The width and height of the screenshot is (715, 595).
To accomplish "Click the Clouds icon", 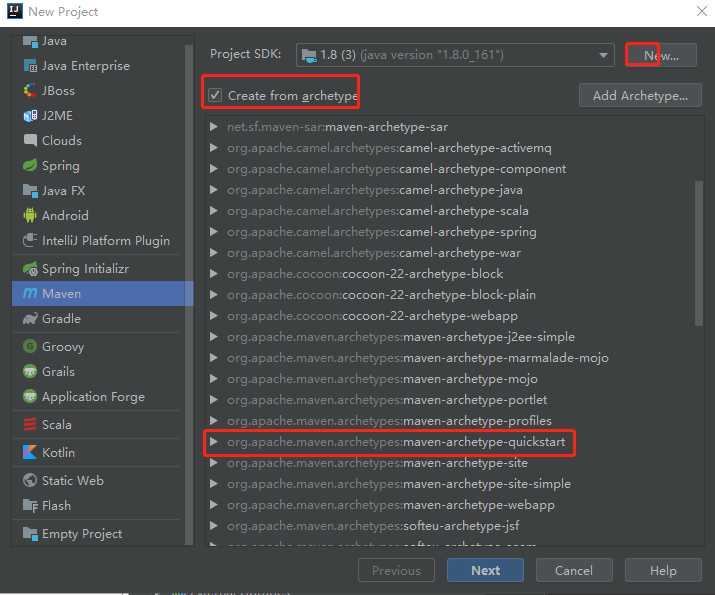I will pos(31,140).
